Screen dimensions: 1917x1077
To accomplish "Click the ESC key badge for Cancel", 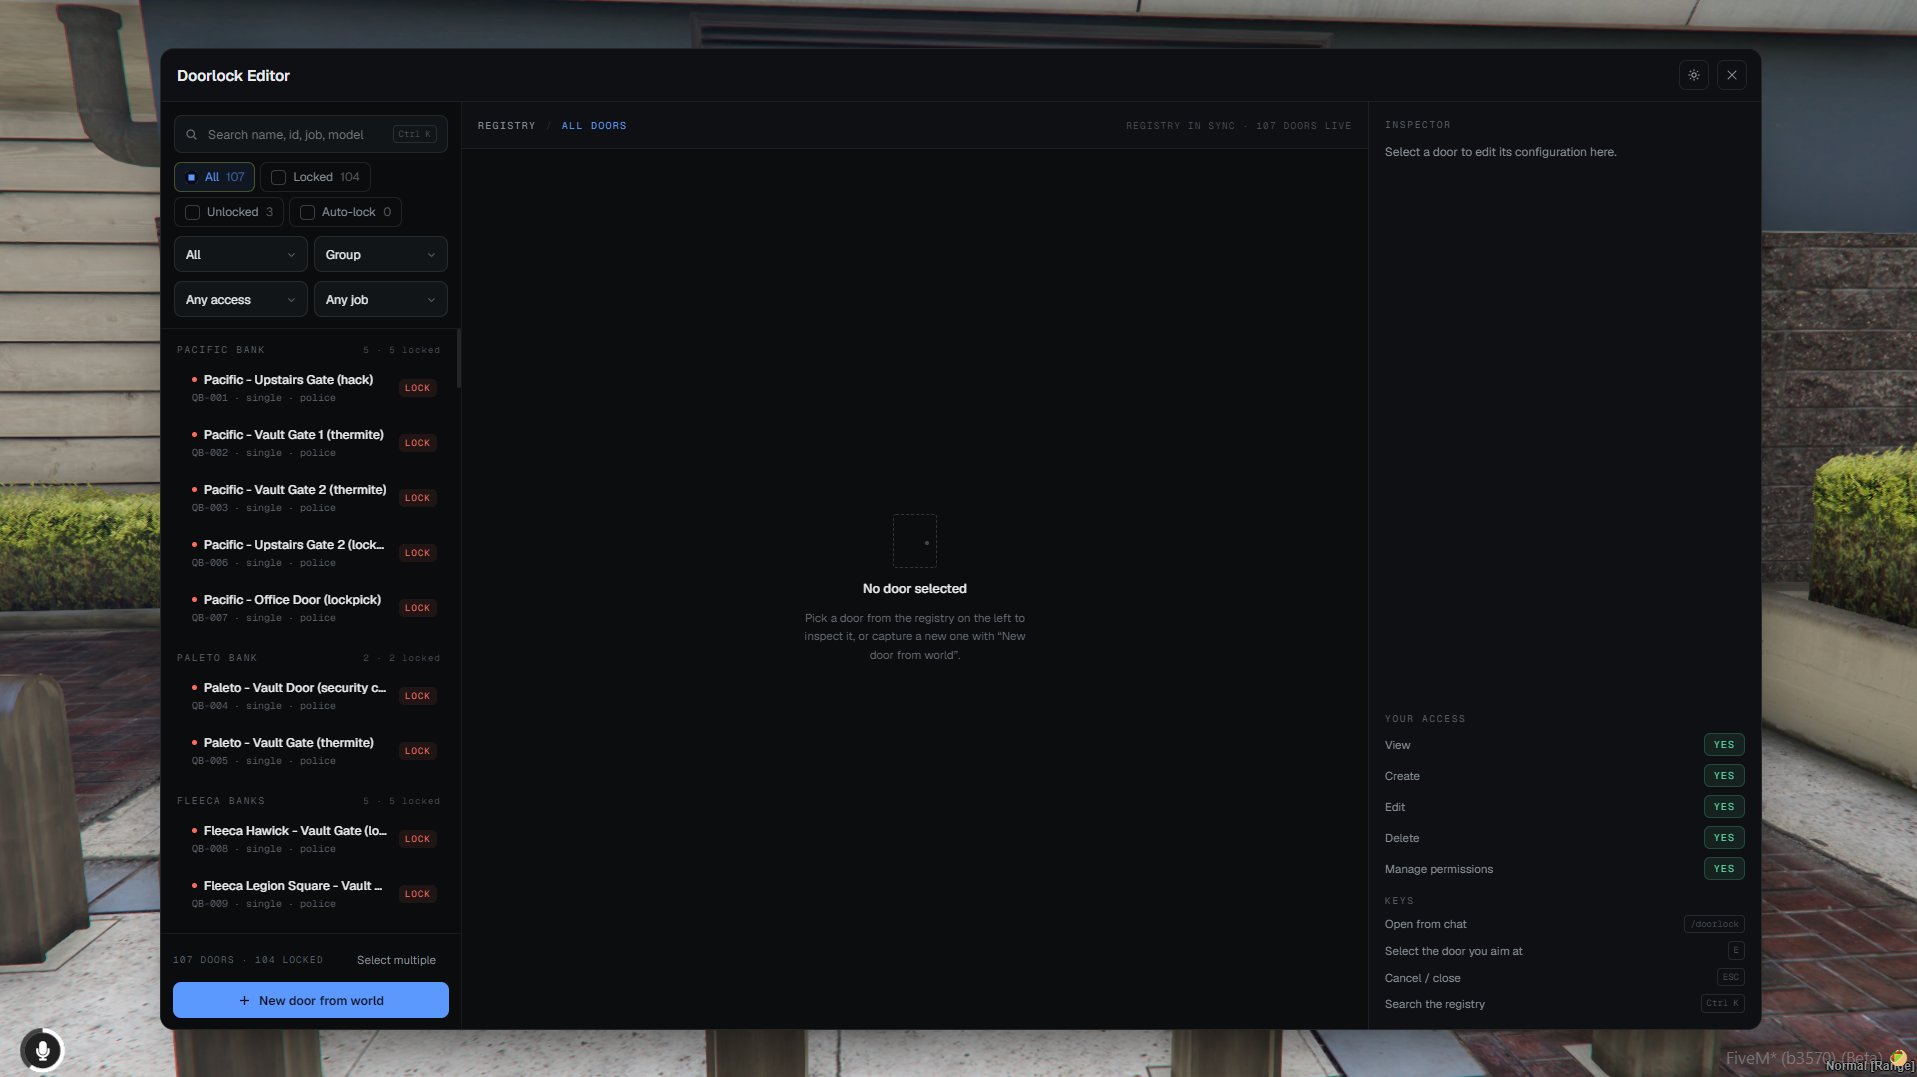I will pyautogui.click(x=1730, y=977).
